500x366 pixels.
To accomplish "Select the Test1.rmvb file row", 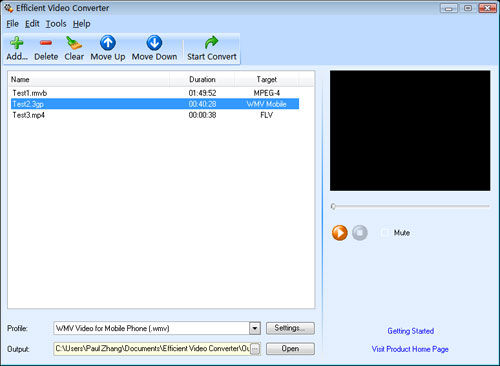I will (x=155, y=93).
